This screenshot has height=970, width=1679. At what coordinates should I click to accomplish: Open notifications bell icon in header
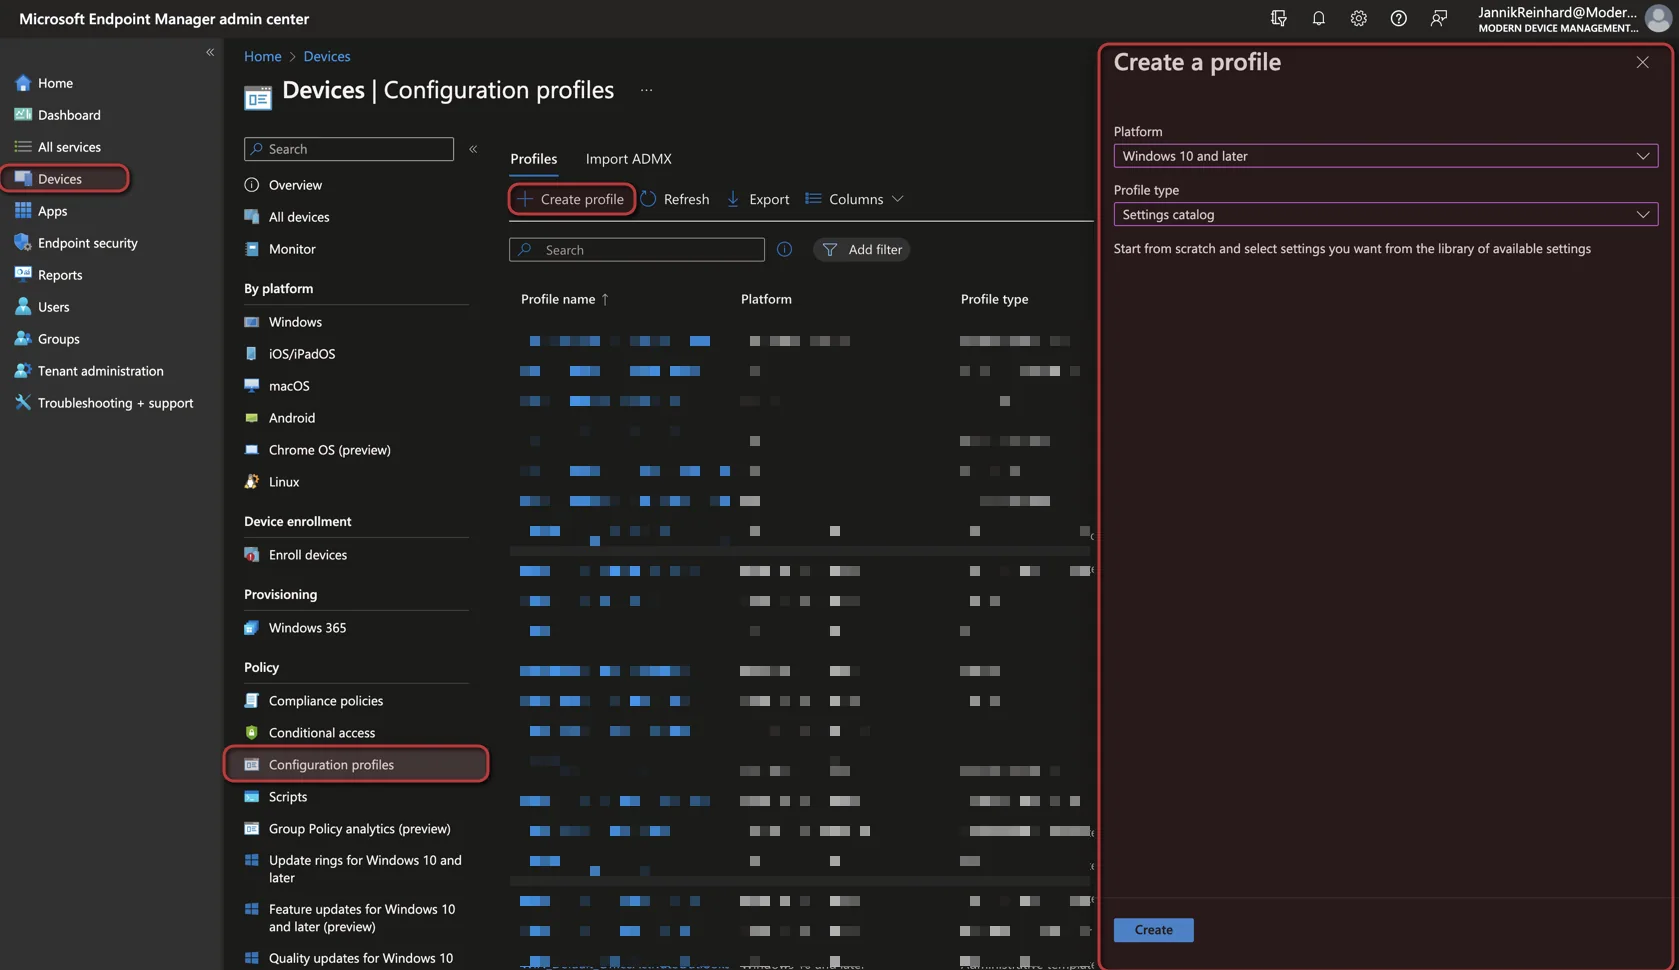(1318, 18)
